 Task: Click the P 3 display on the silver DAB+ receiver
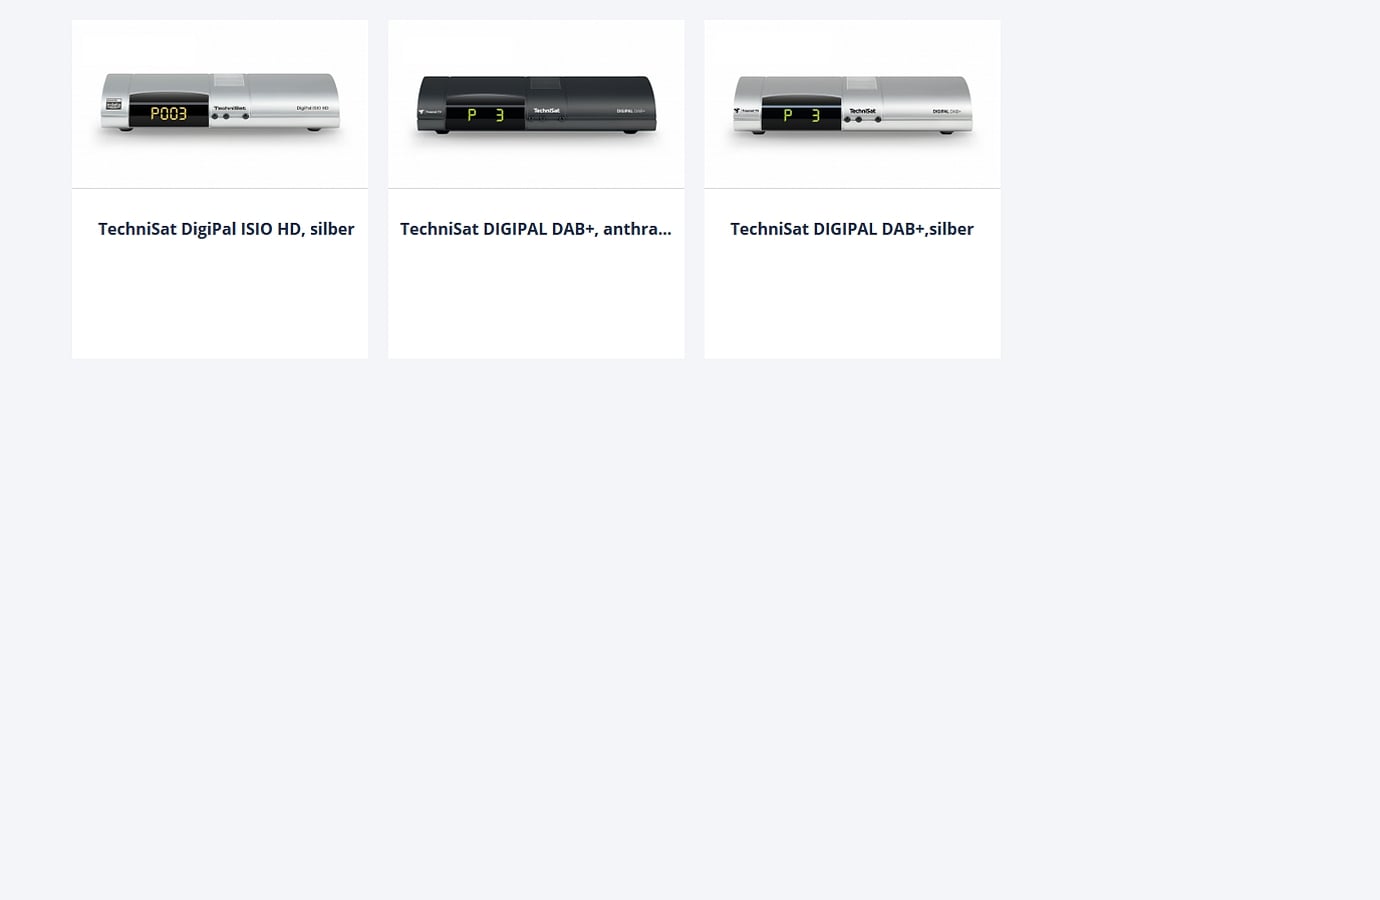[801, 115]
